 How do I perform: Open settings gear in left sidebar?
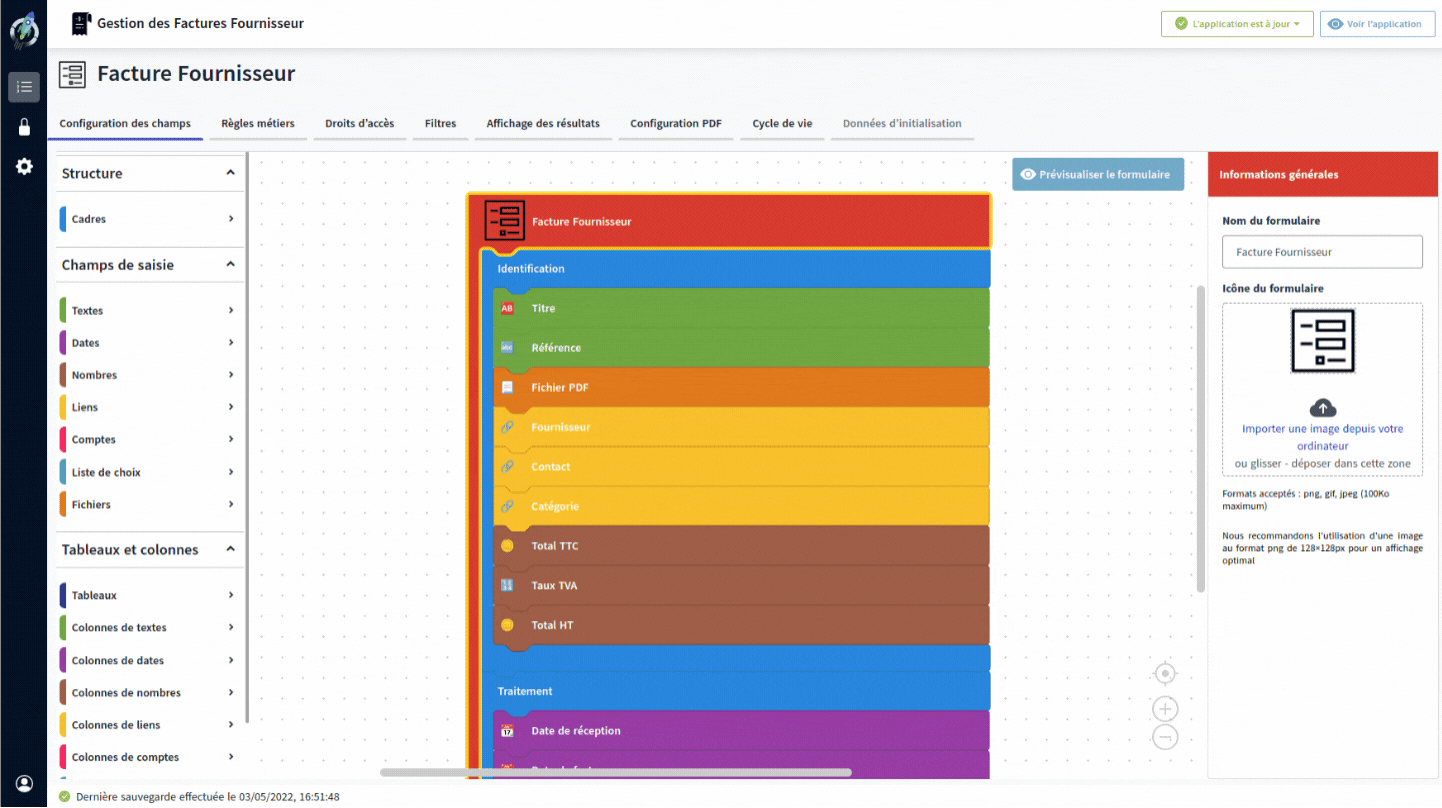(x=24, y=167)
